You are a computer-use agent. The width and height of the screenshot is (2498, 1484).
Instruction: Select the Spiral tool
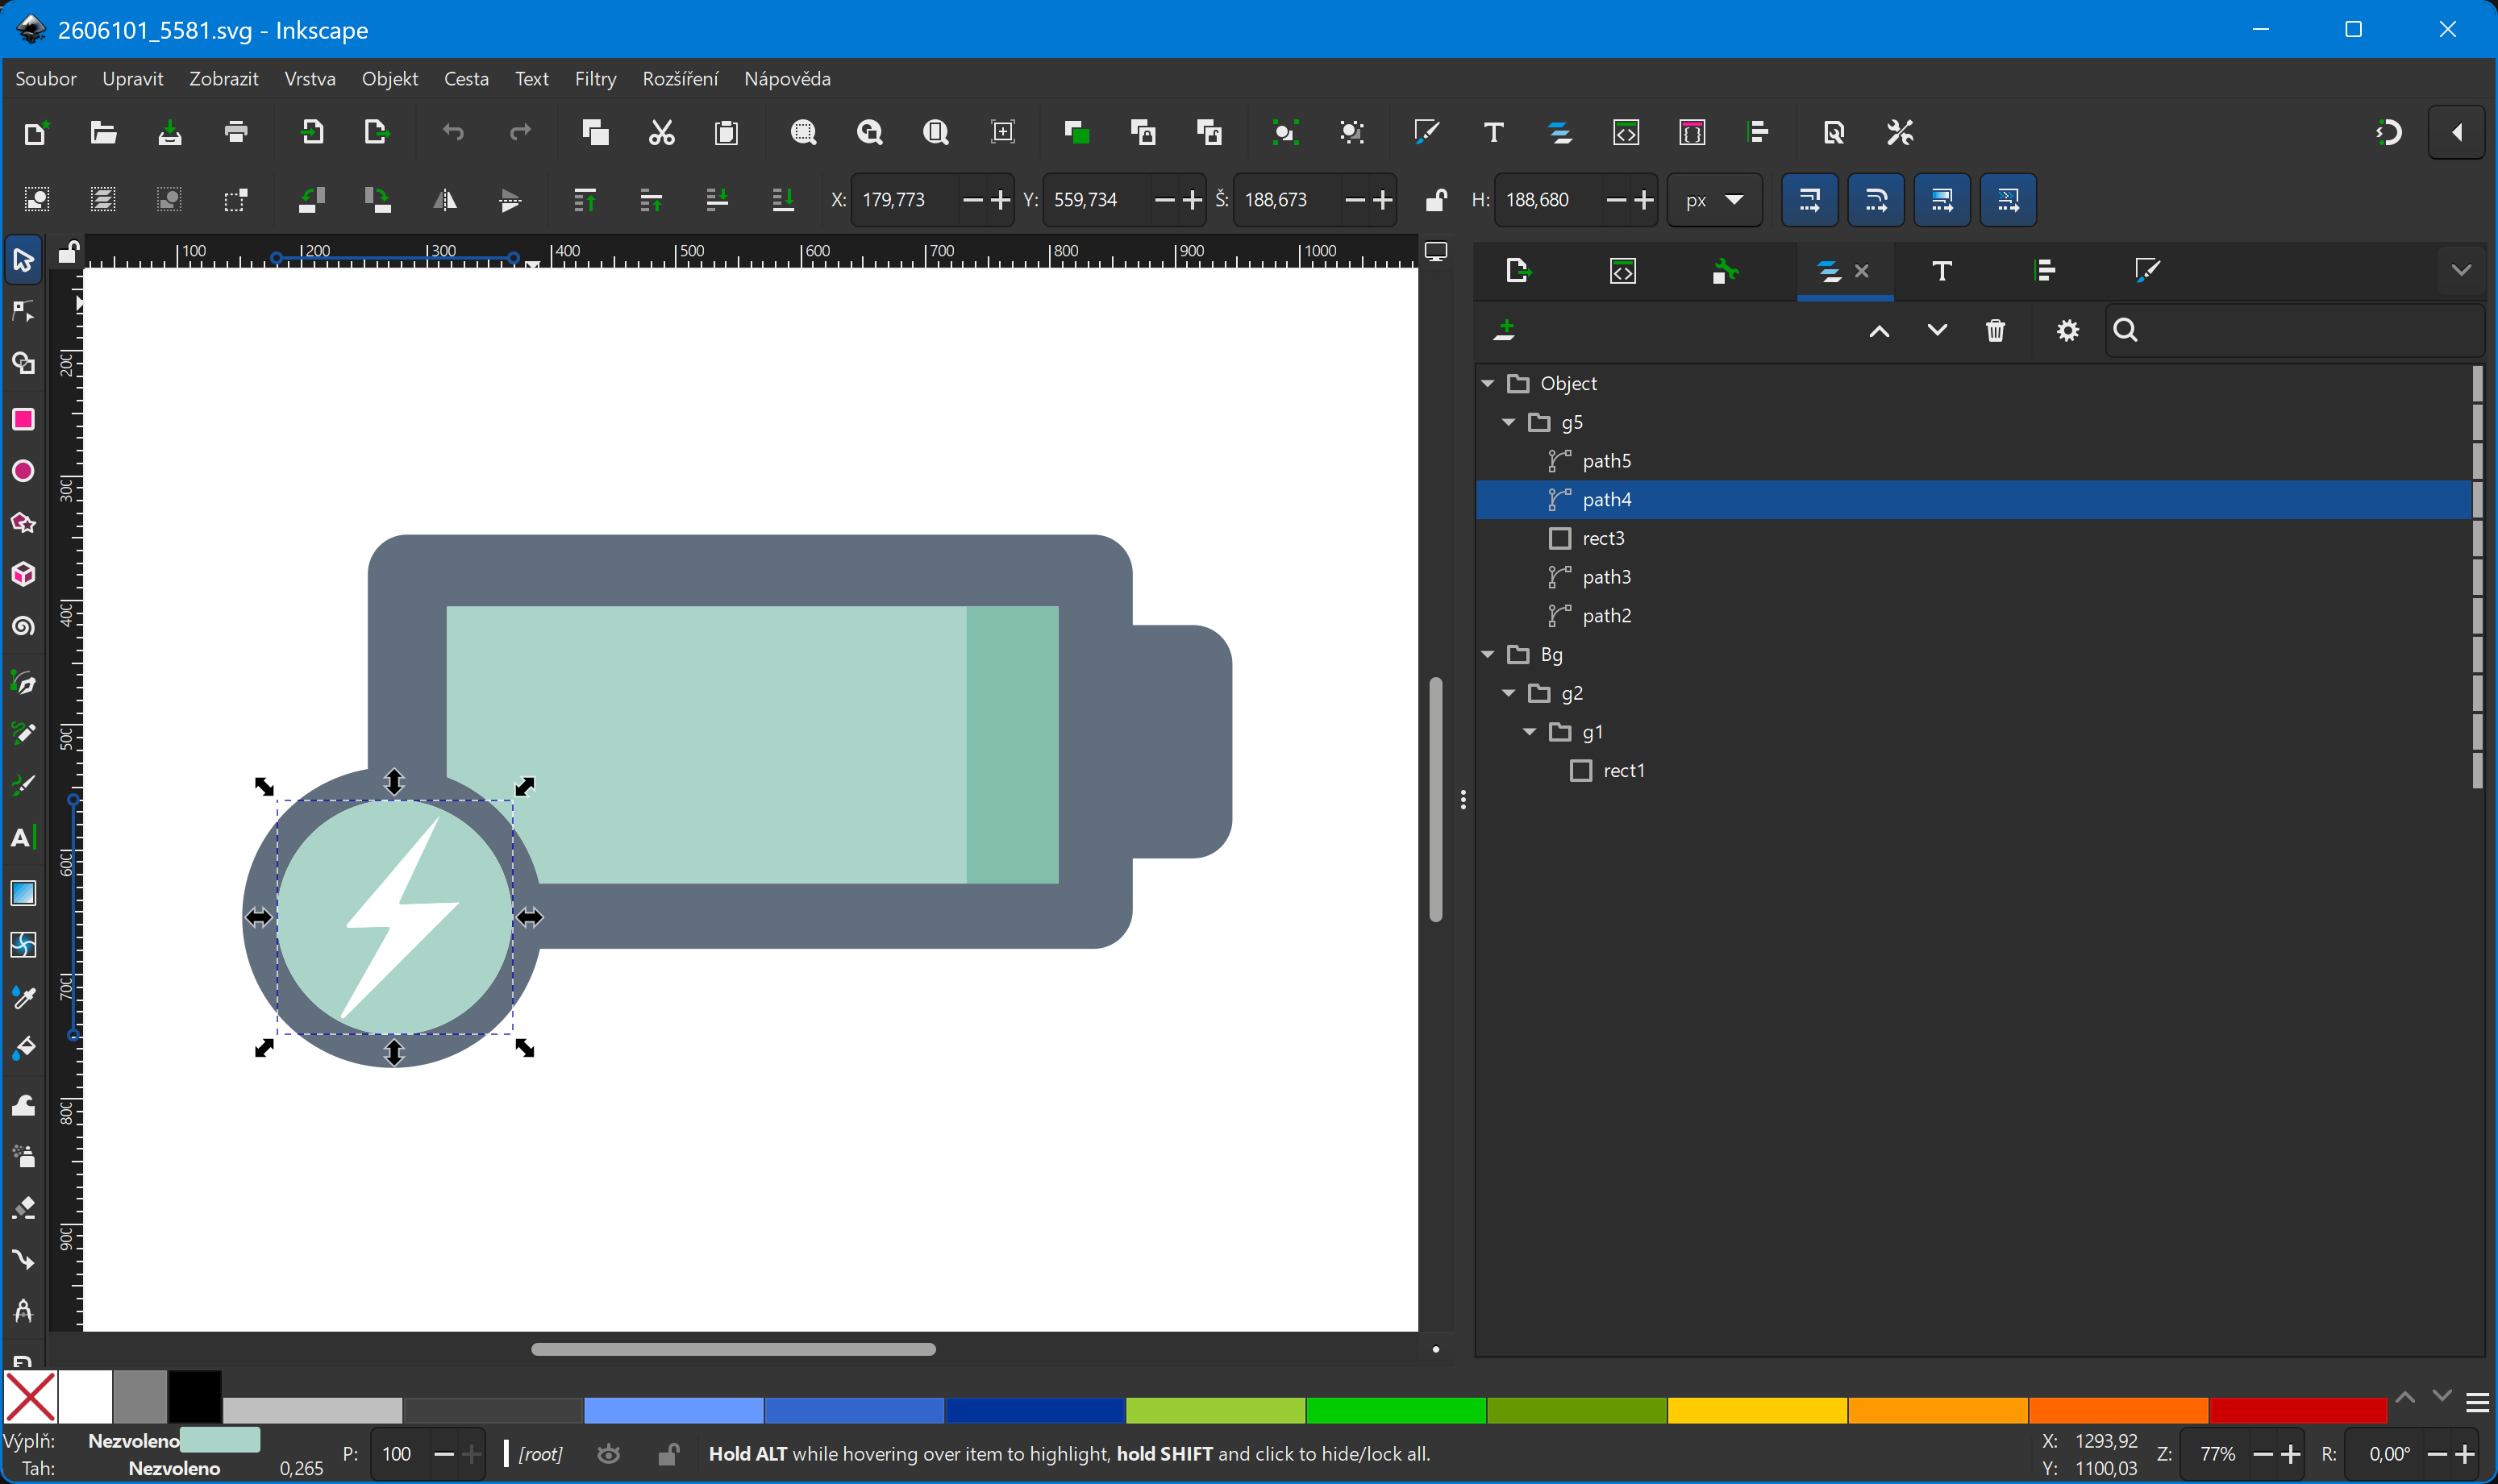click(23, 627)
